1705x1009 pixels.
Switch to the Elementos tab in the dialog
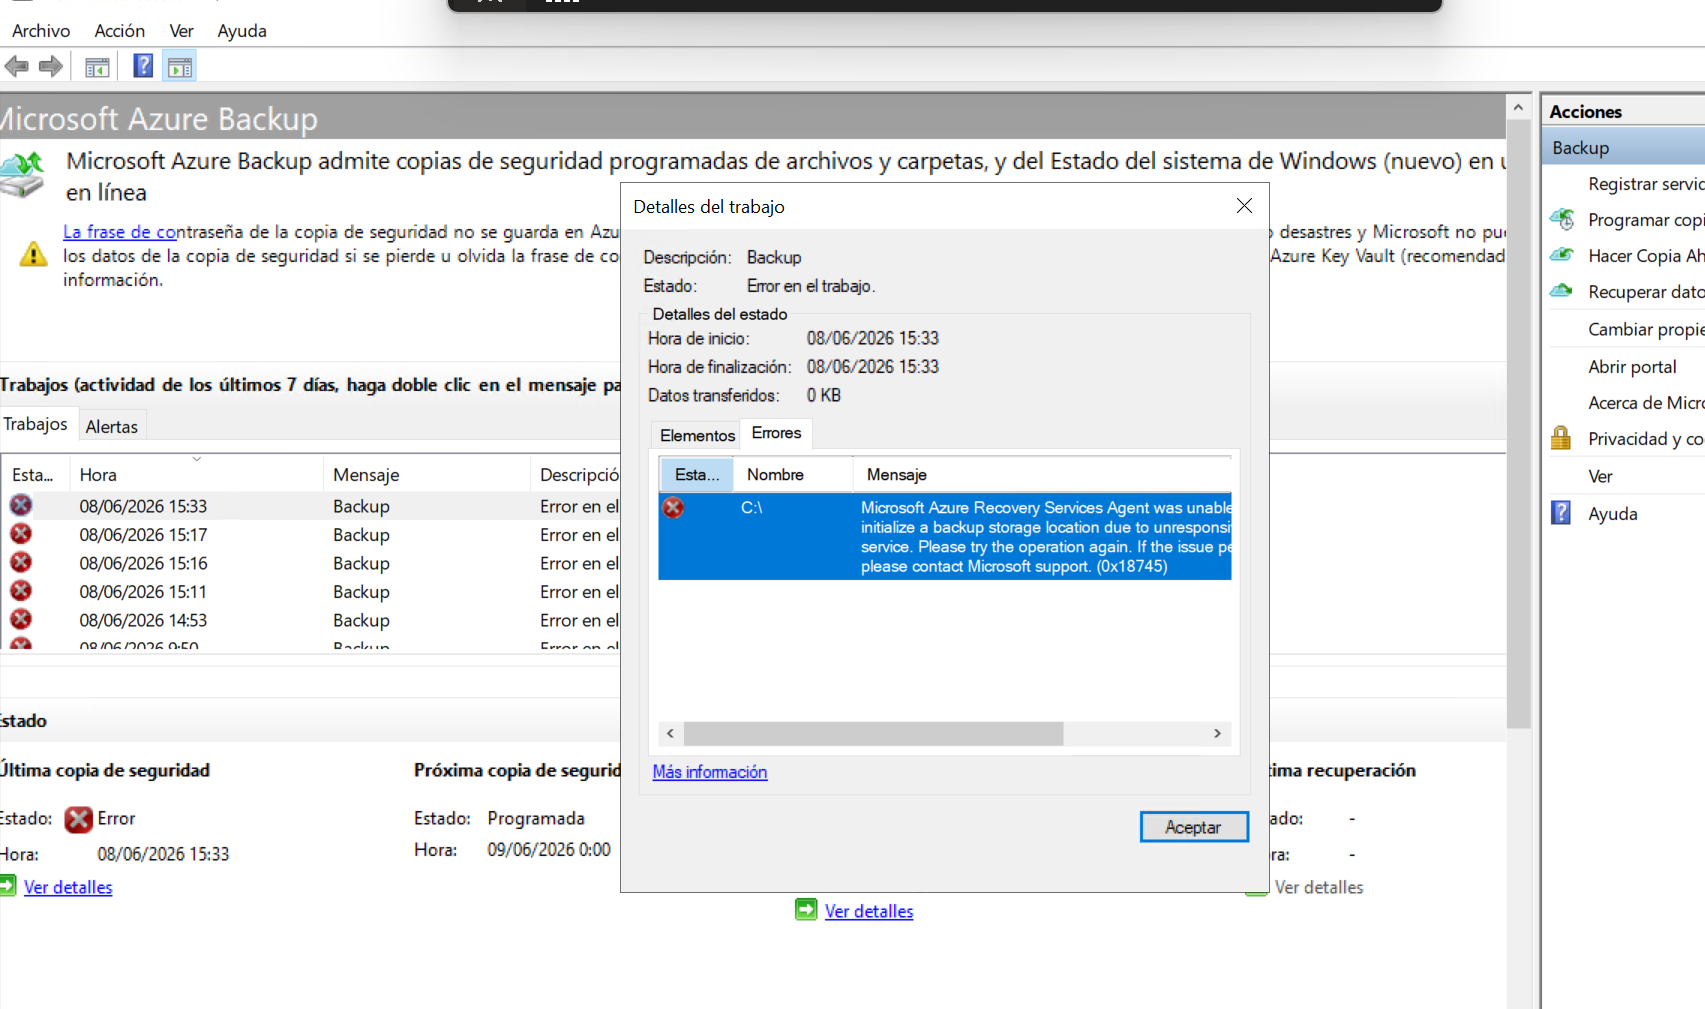click(697, 435)
